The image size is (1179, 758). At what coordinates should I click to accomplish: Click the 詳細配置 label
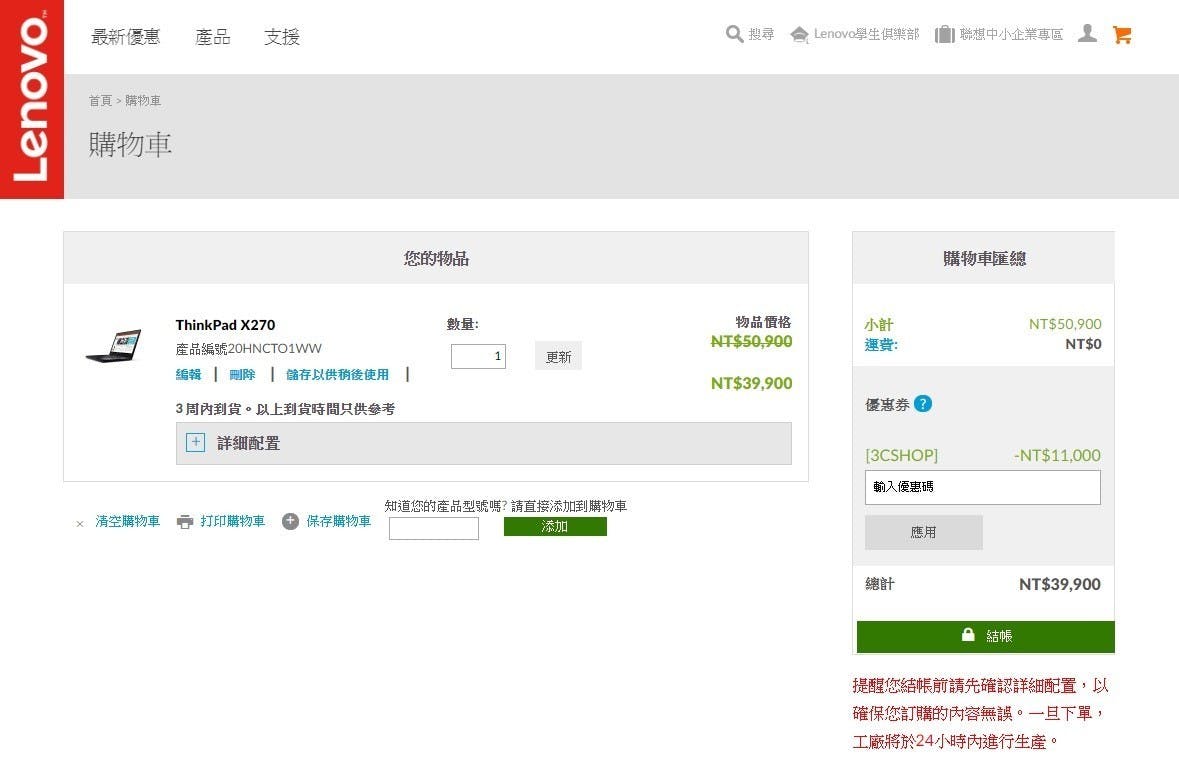tap(249, 443)
